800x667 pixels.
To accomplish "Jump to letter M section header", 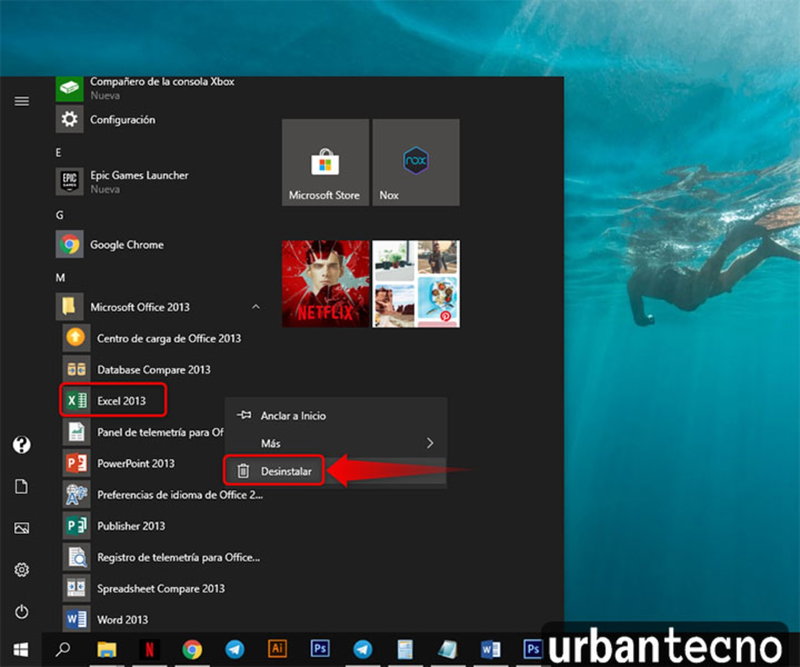I will pos(60,278).
